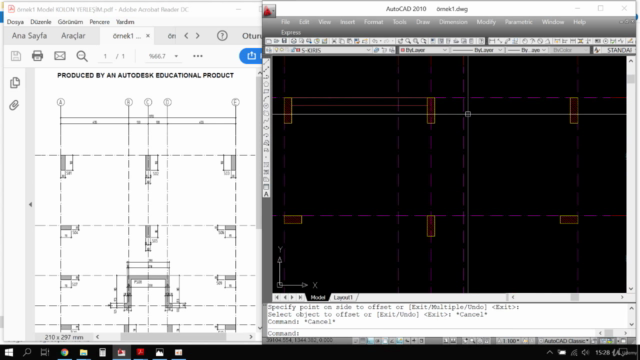Click the coordinates readout in status bar
The width and height of the screenshot is (640, 360).
299,340
